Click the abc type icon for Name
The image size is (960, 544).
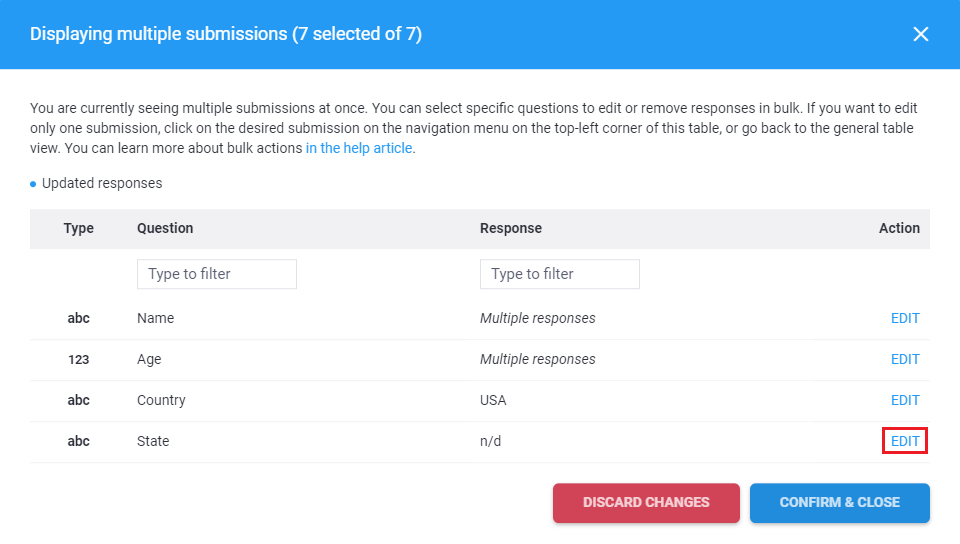pyautogui.click(x=79, y=318)
